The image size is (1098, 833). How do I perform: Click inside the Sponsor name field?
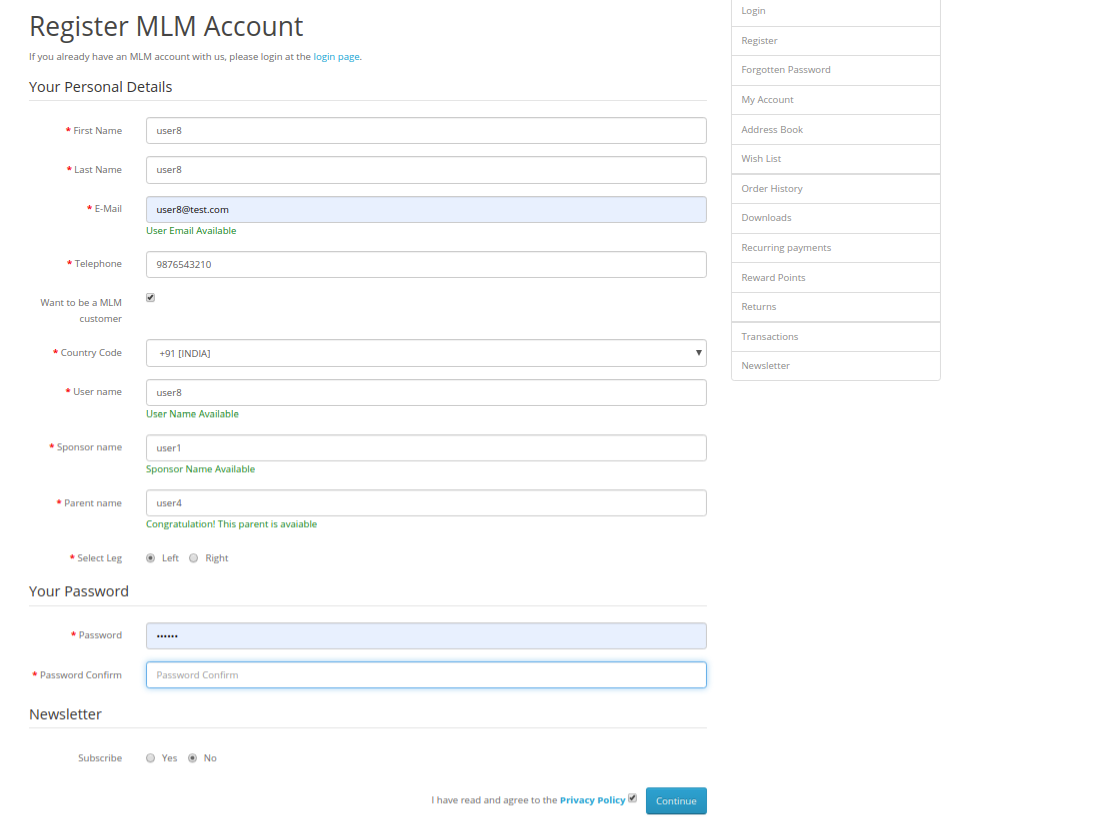[x=426, y=447]
